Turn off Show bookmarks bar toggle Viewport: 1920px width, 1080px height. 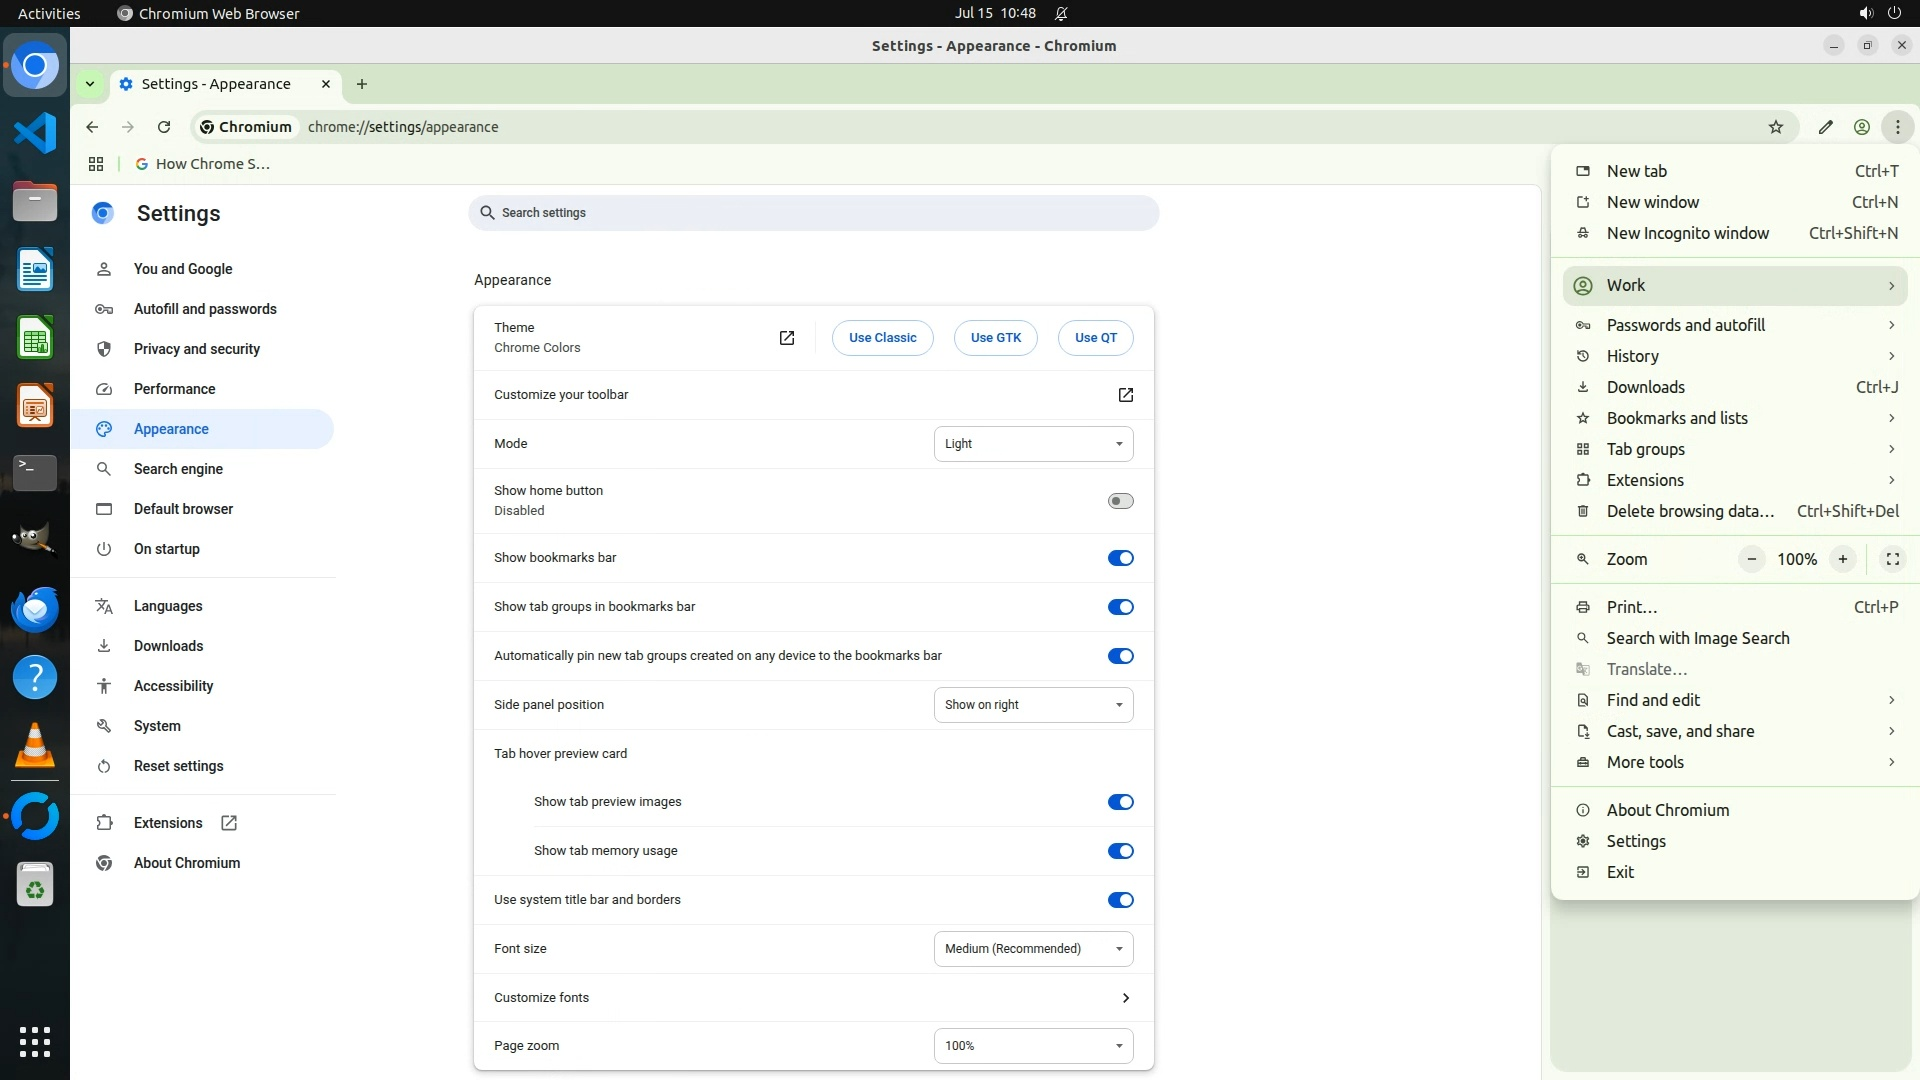pyautogui.click(x=1120, y=558)
